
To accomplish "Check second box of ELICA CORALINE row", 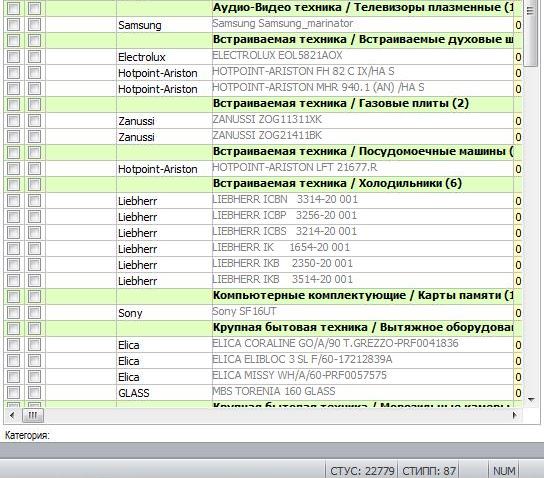I will point(34,344).
